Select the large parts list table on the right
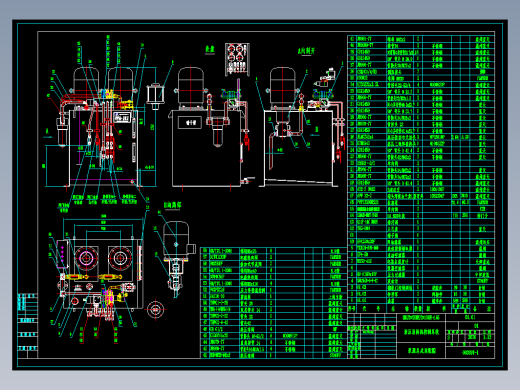The image size is (520, 390). pyautogui.click(x=421, y=174)
